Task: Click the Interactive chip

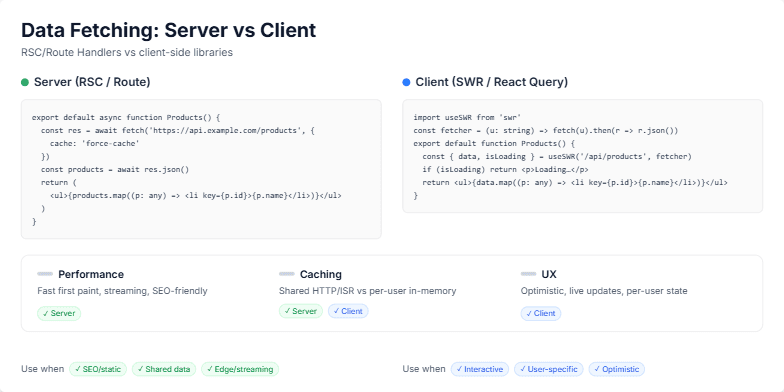Action: tap(480, 369)
